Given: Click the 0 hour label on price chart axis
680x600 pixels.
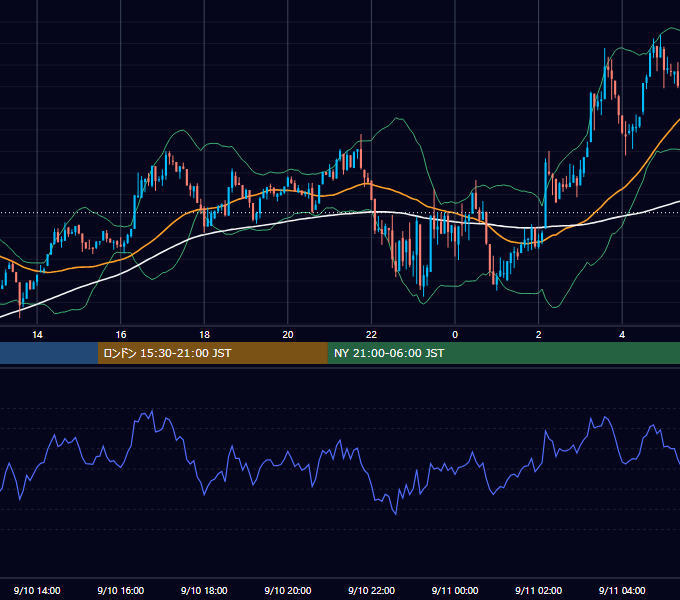Looking at the screenshot, I should (455, 335).
